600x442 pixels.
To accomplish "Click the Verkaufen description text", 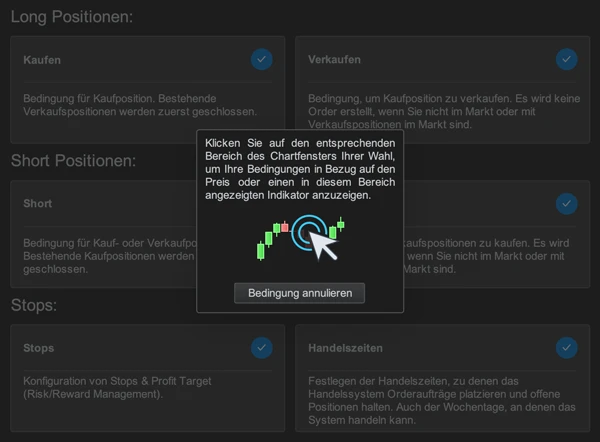I will 440,112.
